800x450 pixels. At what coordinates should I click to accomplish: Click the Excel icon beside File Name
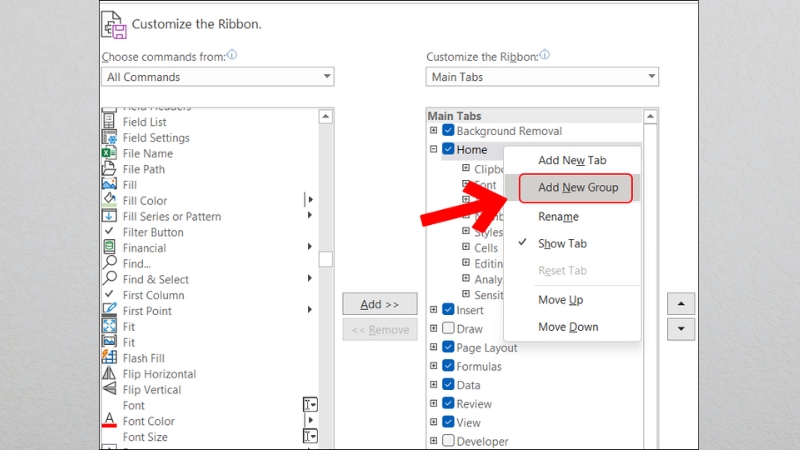109,153
